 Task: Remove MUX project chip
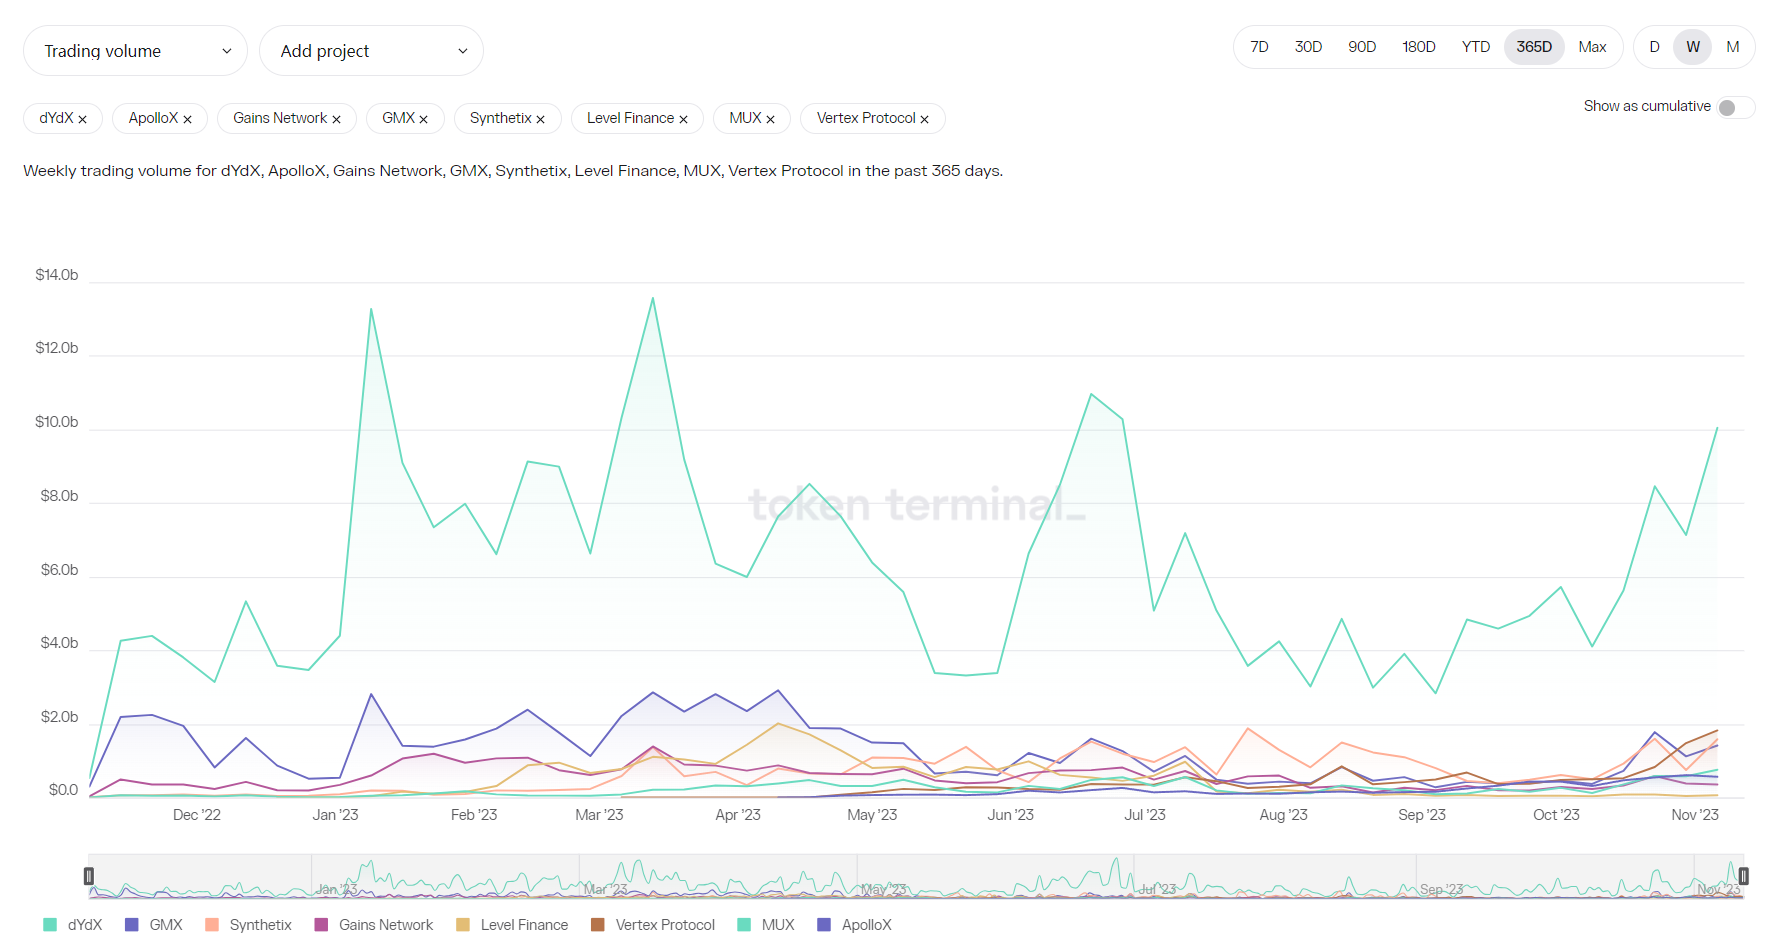(x=771, y=119)
